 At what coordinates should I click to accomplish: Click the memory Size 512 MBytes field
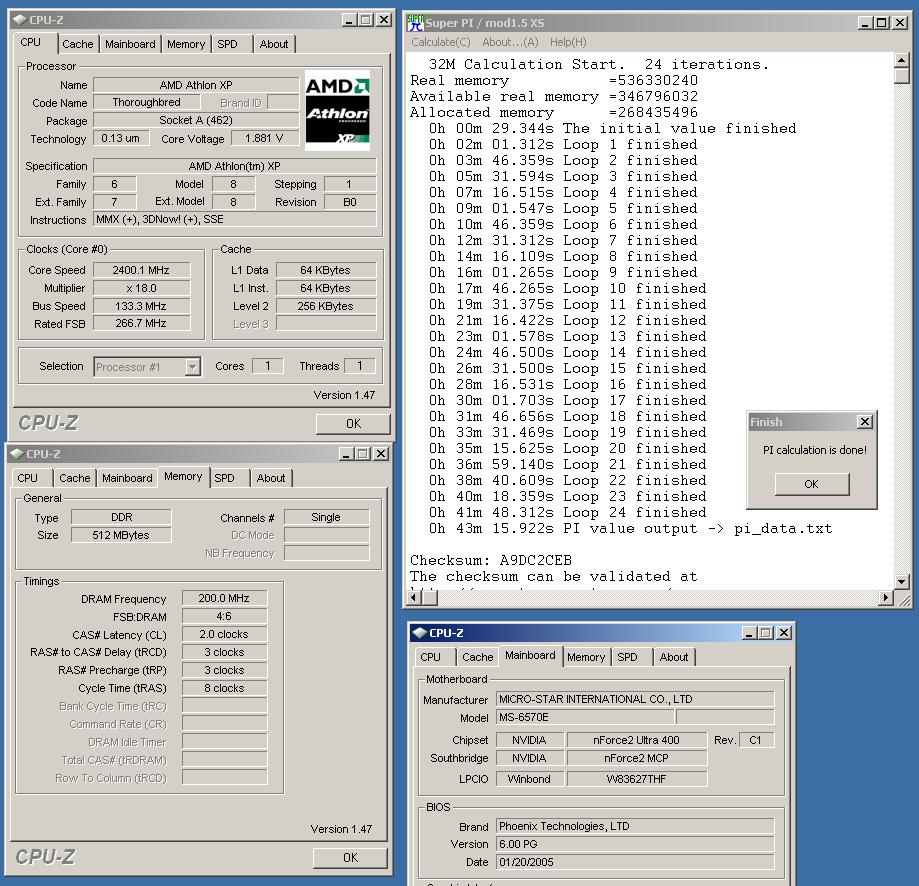coord(121,535)
